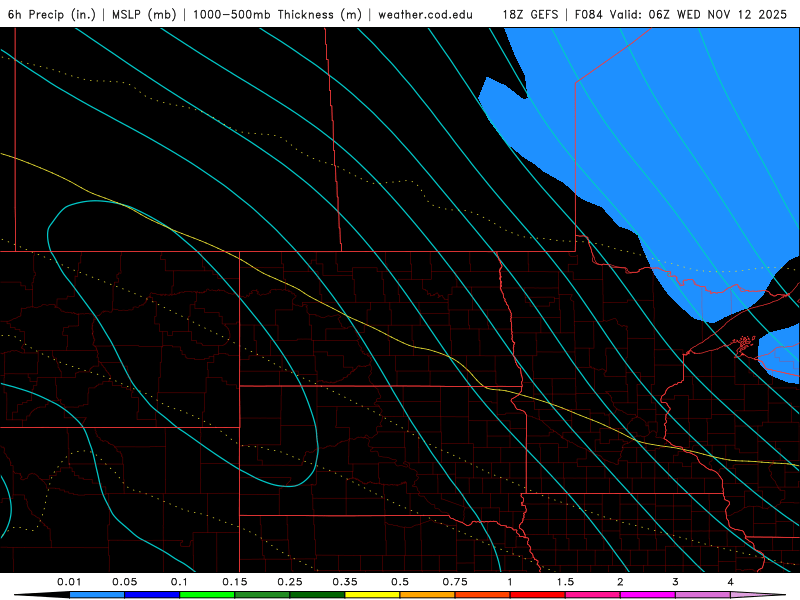Click the hot pink 1.5–2 legend swatch

tap(593, 595)
